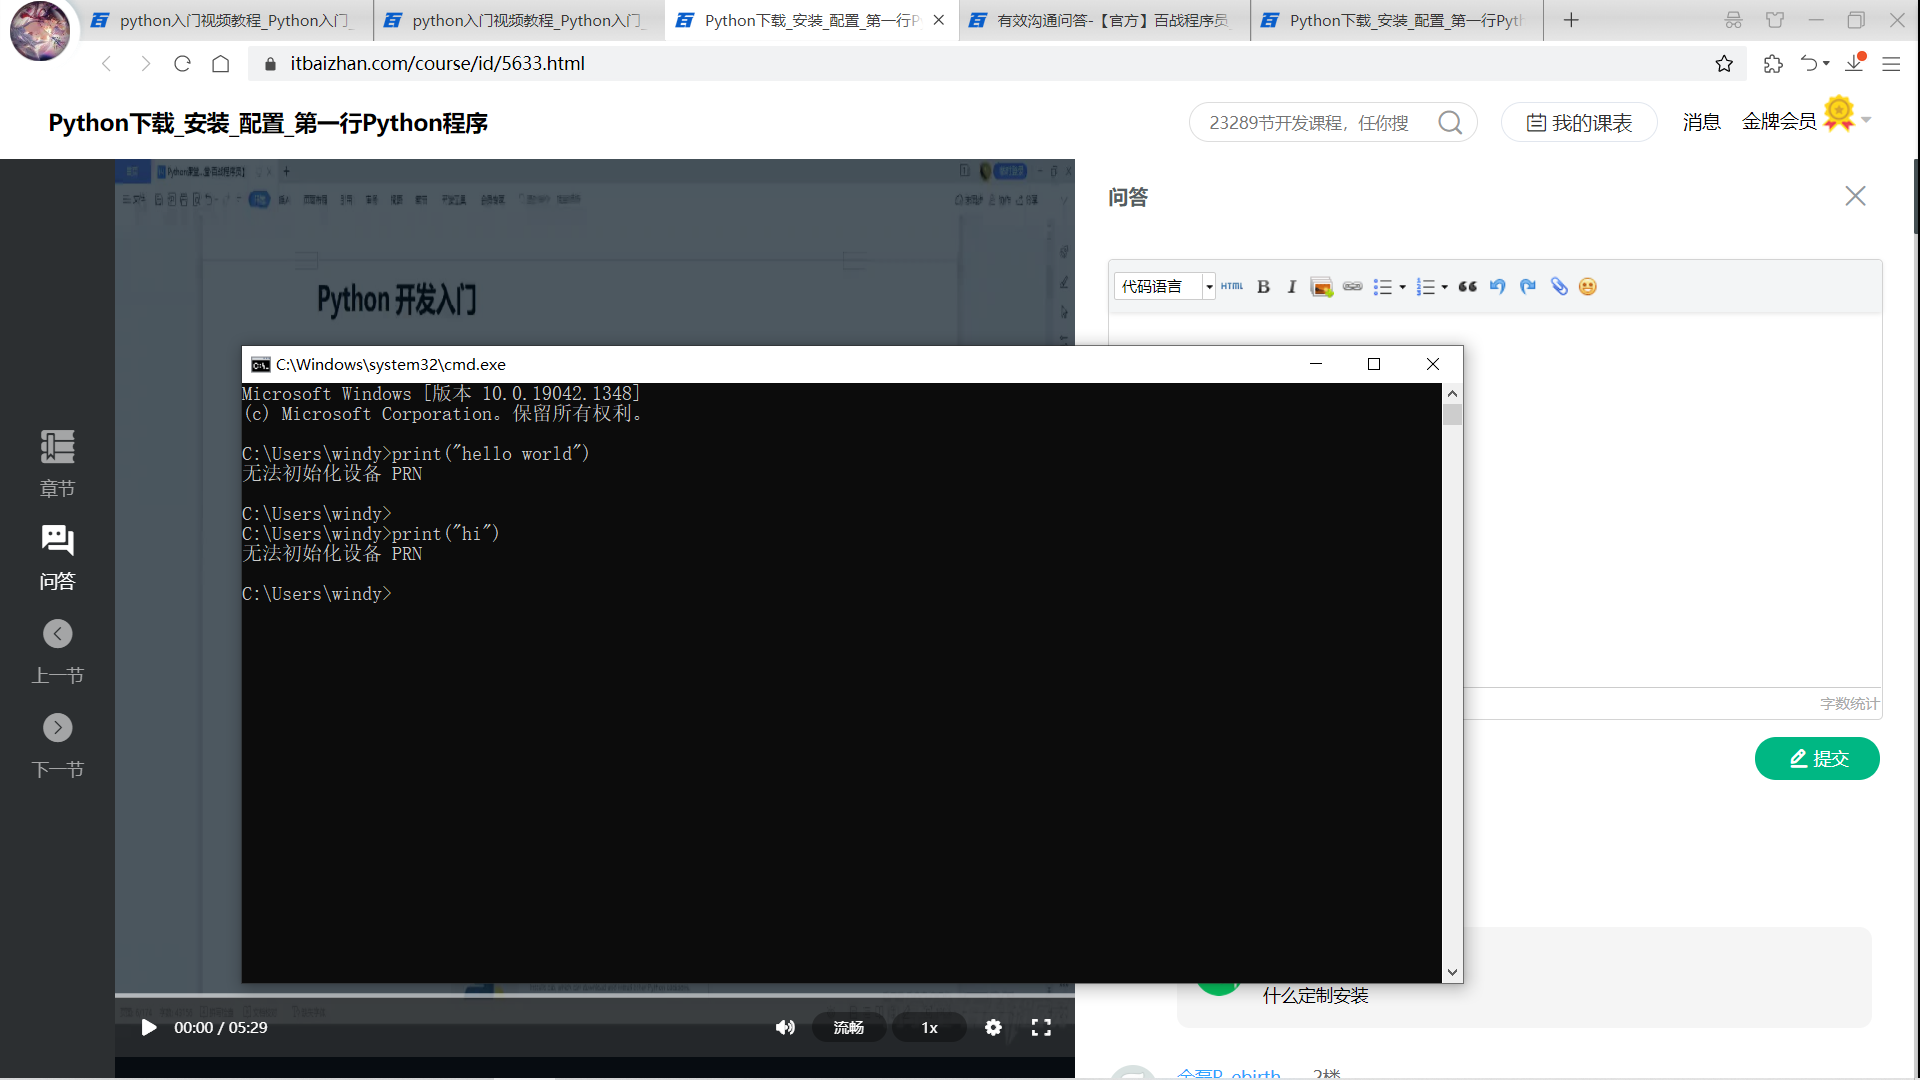Switch to 有效沟通问答 tab
The width and height of the screenshot is (1920, 1080).
tap(1104, 20)
